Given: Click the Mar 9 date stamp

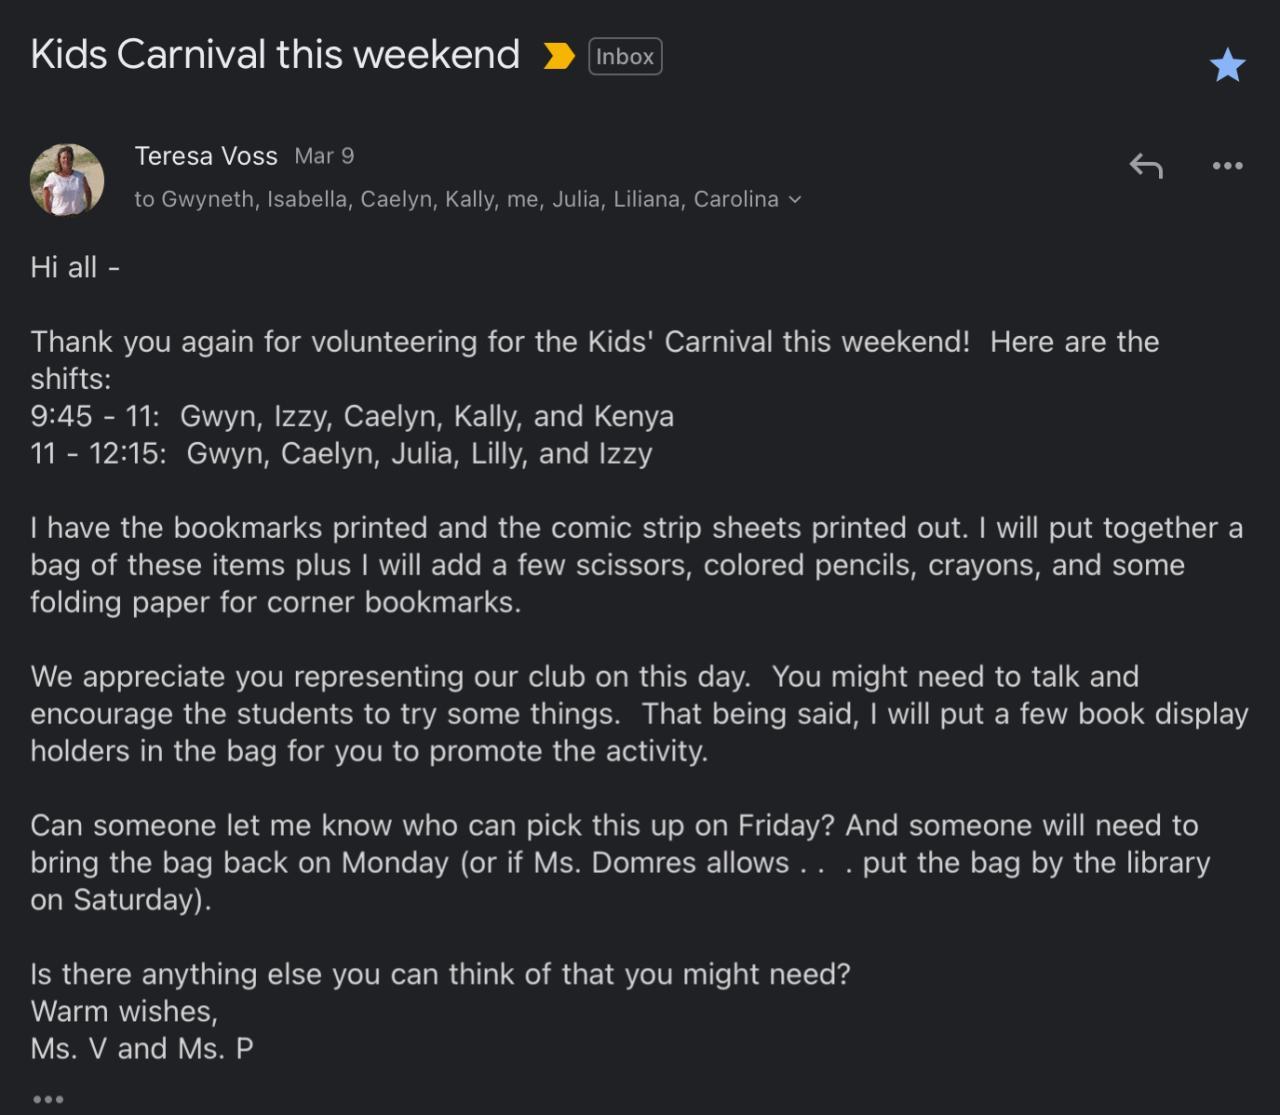Looking at the screenshot, I should click(x=324, y=156).
